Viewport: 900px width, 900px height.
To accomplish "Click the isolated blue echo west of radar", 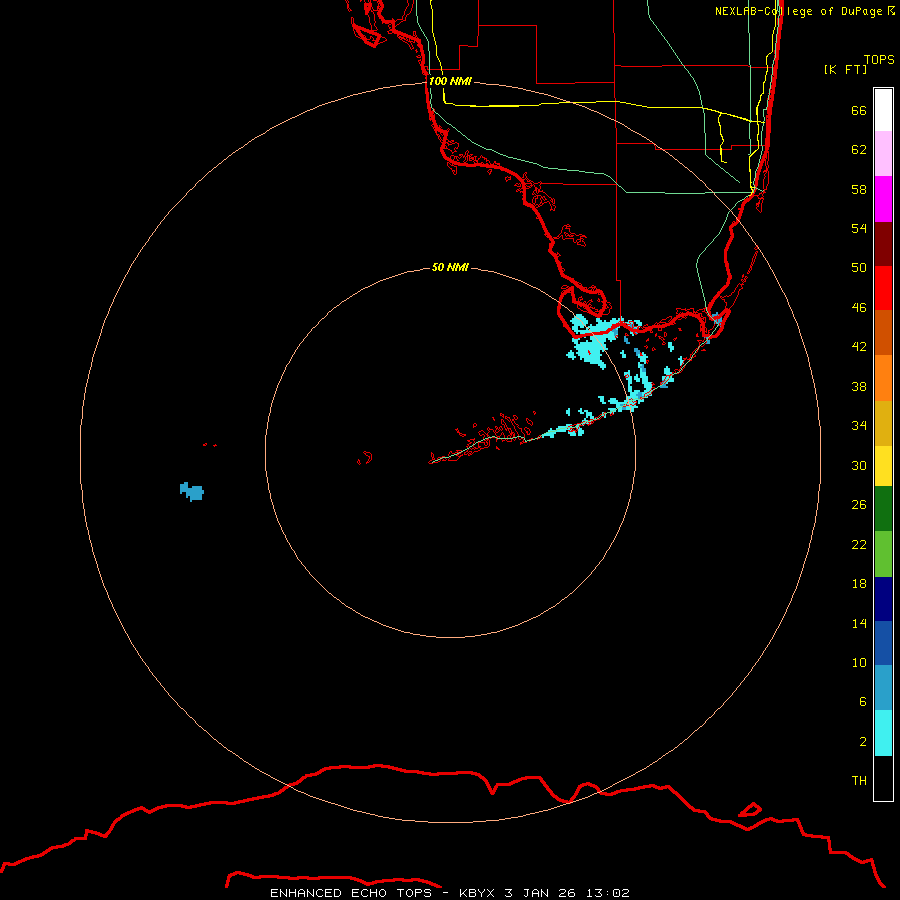I will tap(192, 491).
